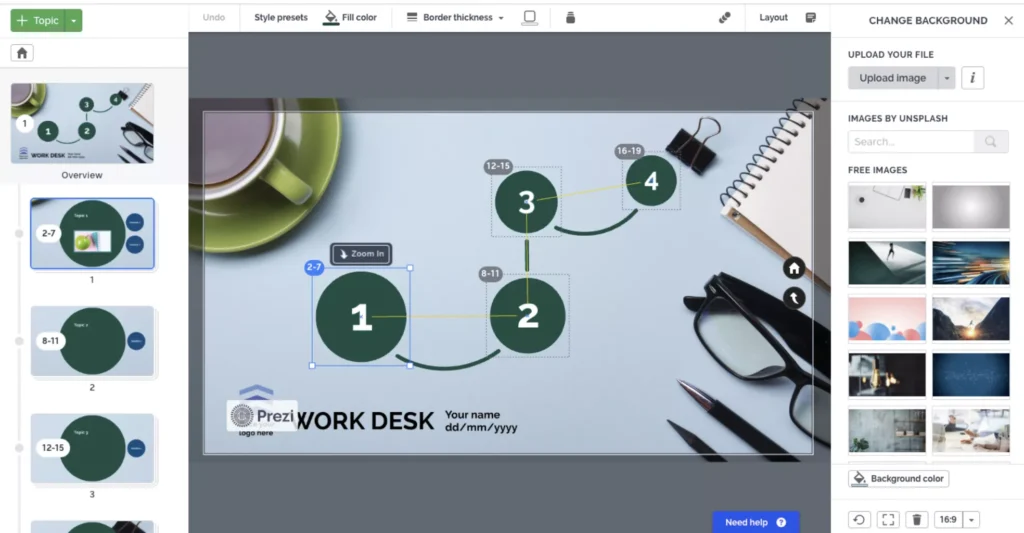
Task: Select the mountain canyon free image
Action: point(970,319)
